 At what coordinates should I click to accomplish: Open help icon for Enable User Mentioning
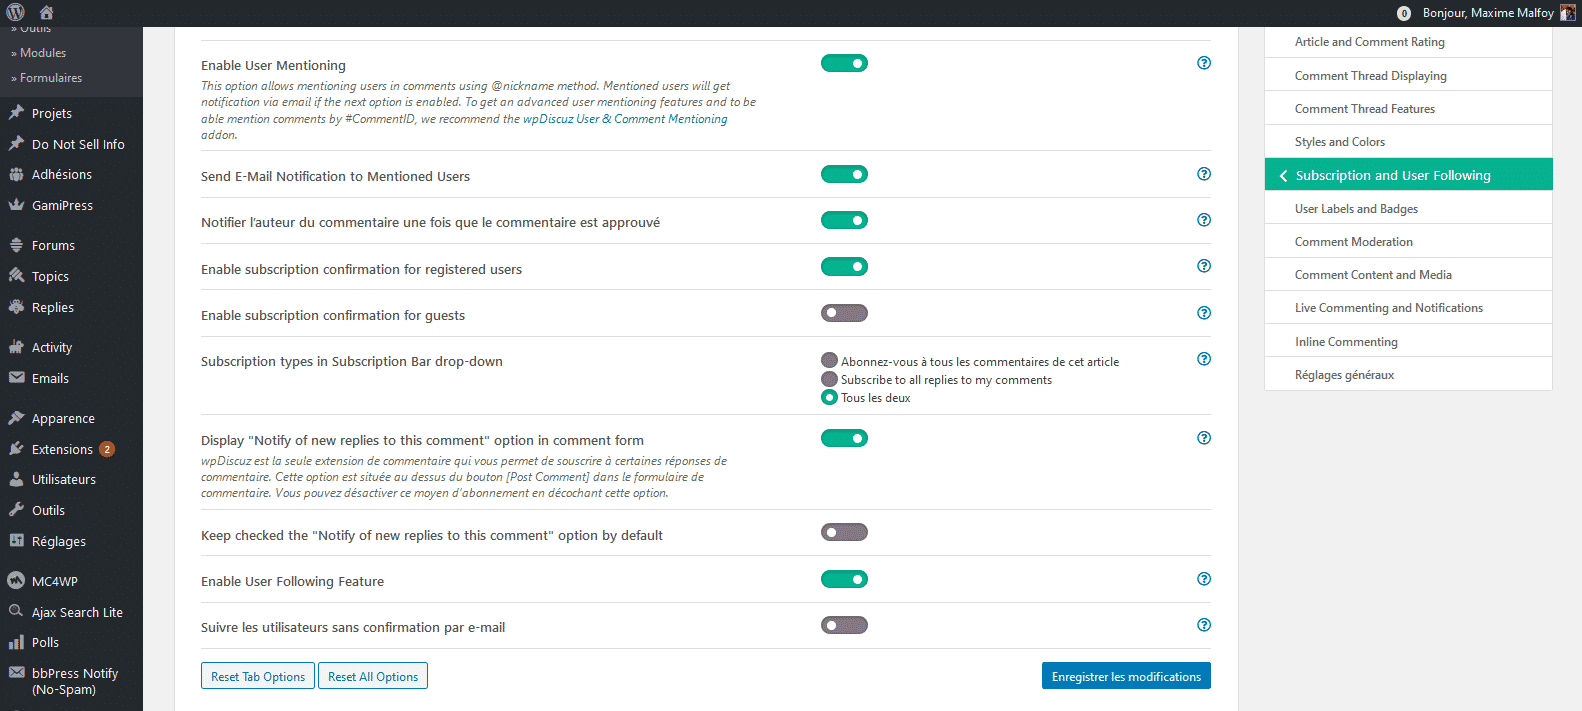coord(1204,63)
